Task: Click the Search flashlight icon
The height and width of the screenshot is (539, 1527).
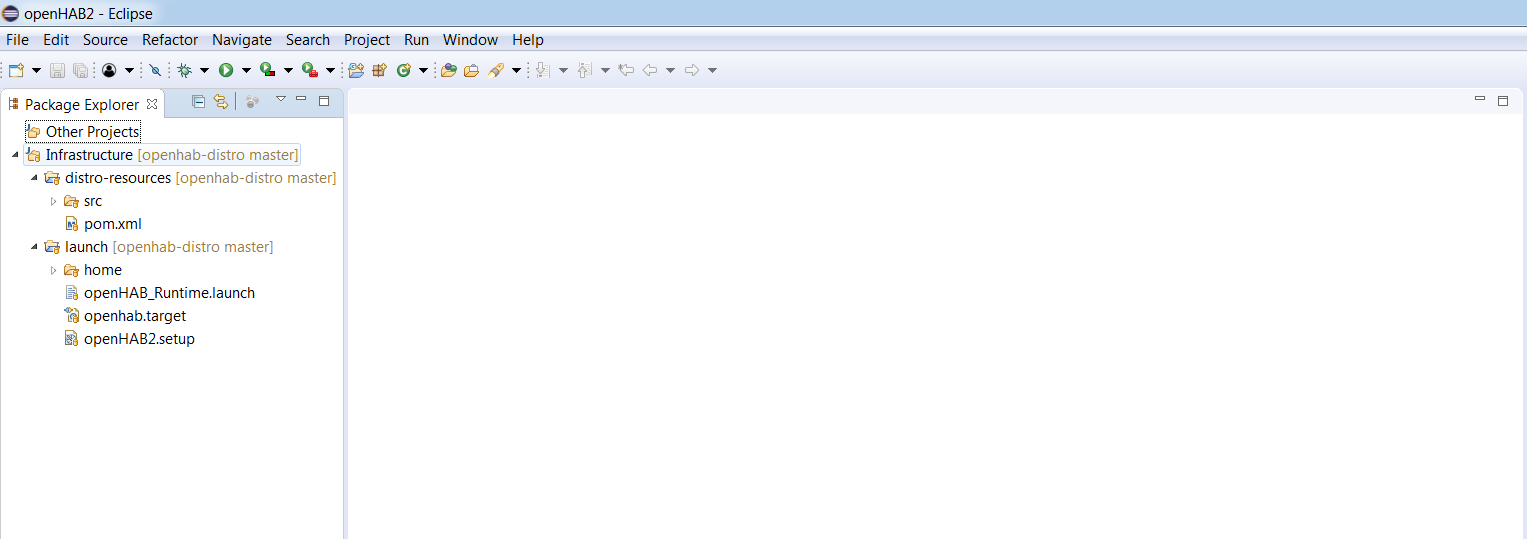Action: (x=496, y=70)
